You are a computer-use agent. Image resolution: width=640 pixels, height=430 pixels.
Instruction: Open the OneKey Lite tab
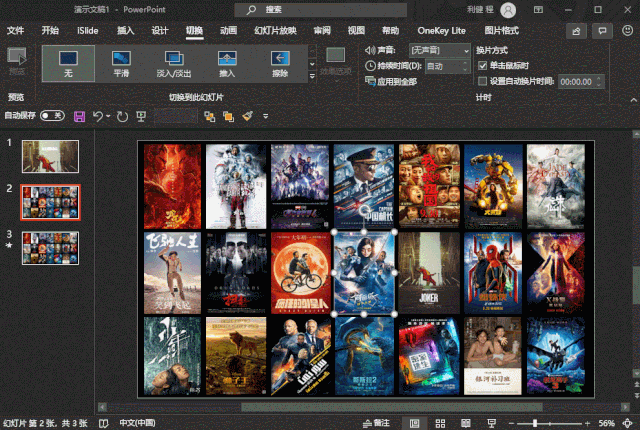pos(442,31)
